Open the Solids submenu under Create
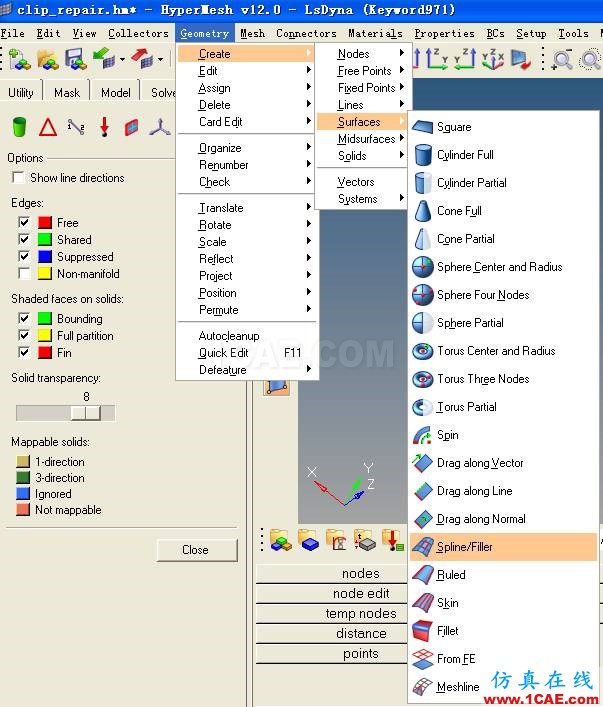The image size is (603, 707). pos(362,156)
